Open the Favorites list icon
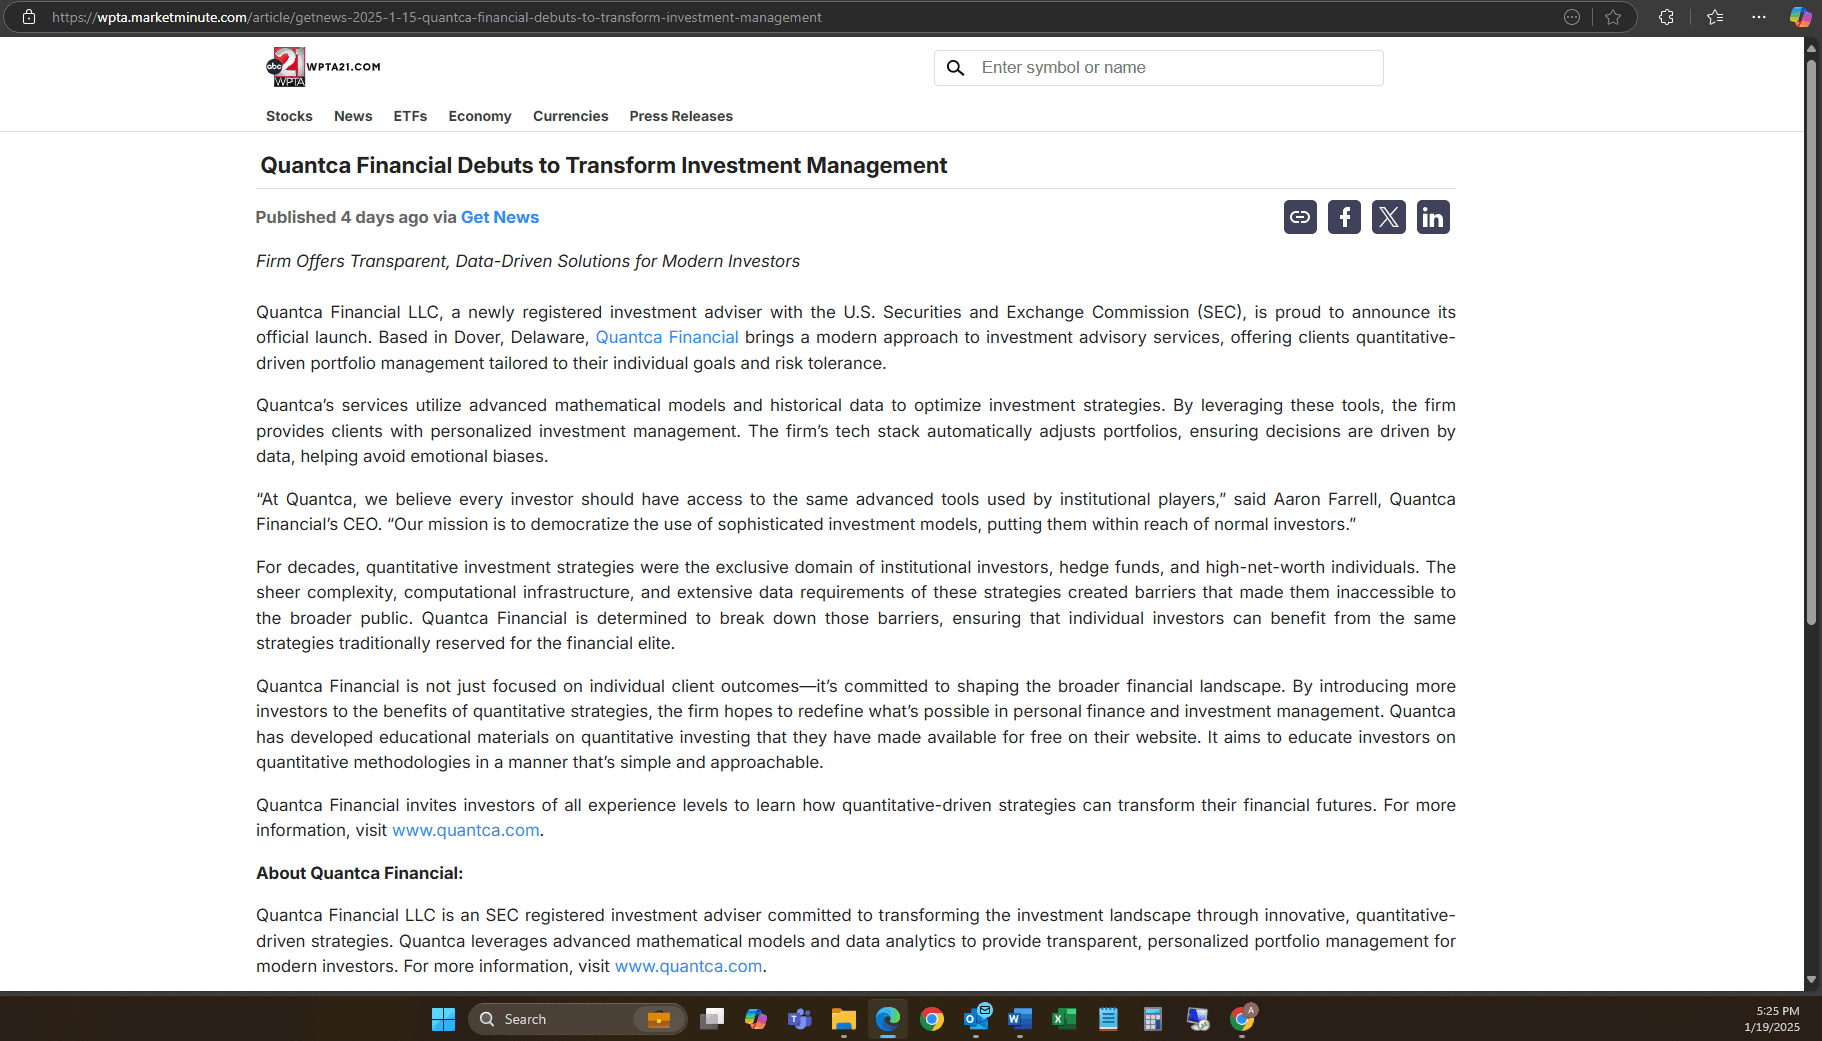The width and height of the screenshot is (1822, 1041). click(1715, 17)
